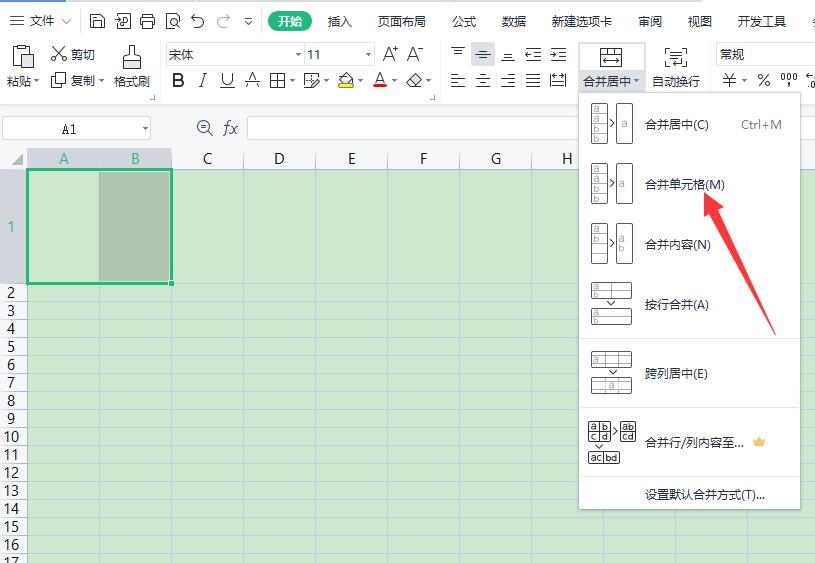Center text horizontally
The height and width of the screenshot is (563, 815).
pos(483,80)
